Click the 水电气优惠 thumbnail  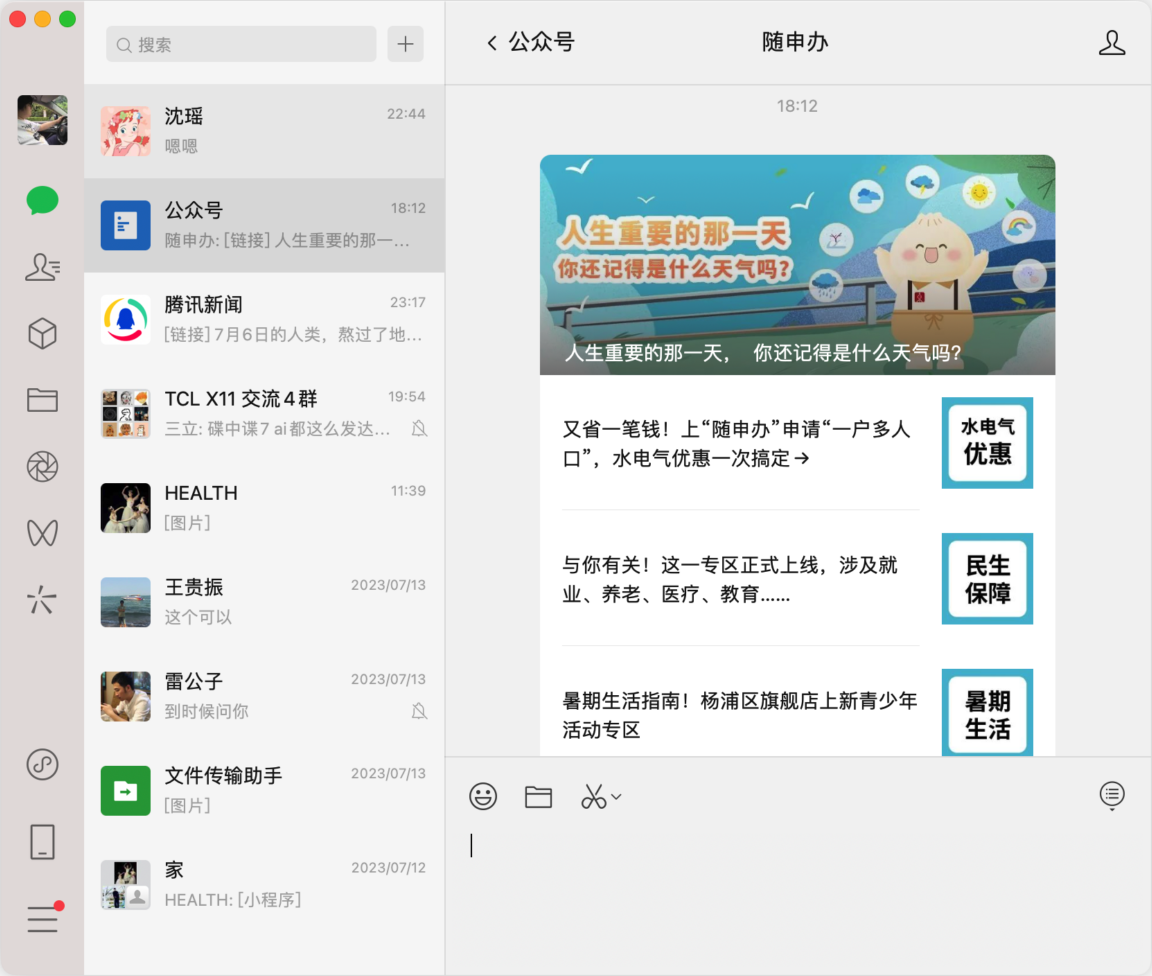pyautogui.click(x=987, y=442)
